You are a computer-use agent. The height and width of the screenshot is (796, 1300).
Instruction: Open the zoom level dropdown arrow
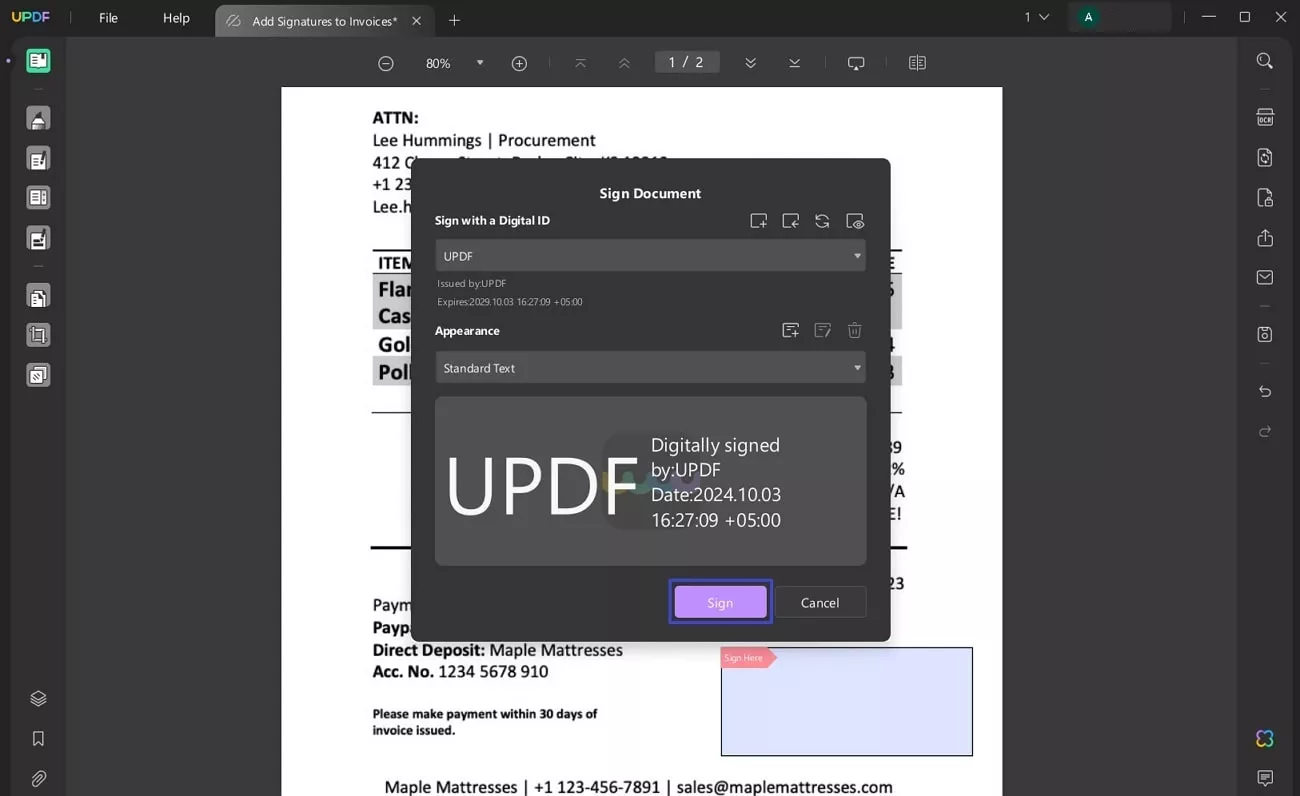pyautogui.click(x=480, y=63)
